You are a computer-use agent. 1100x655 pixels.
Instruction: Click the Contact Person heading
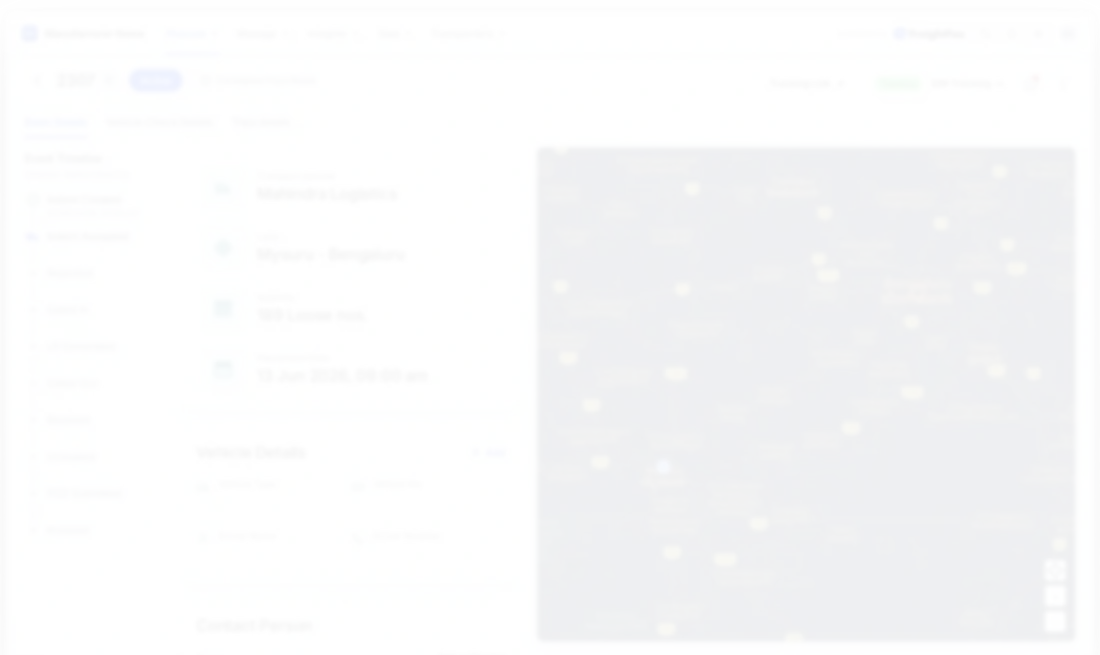pos(253,625)
